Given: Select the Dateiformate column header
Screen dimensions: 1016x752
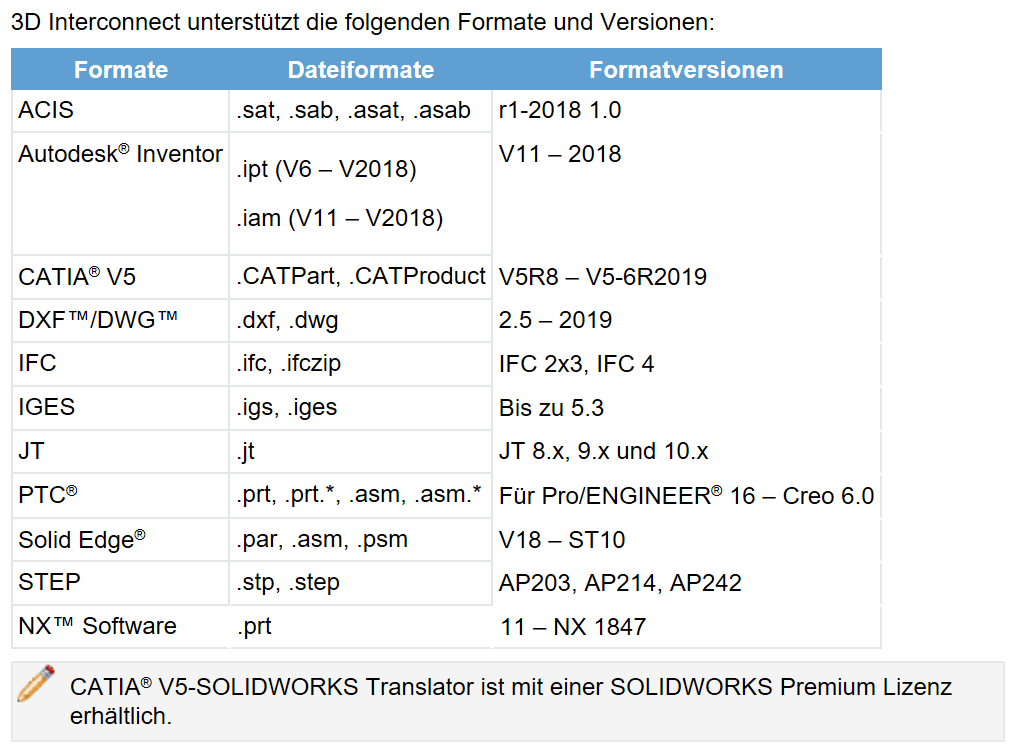Looking at the screenshot, I should point(361,69).
